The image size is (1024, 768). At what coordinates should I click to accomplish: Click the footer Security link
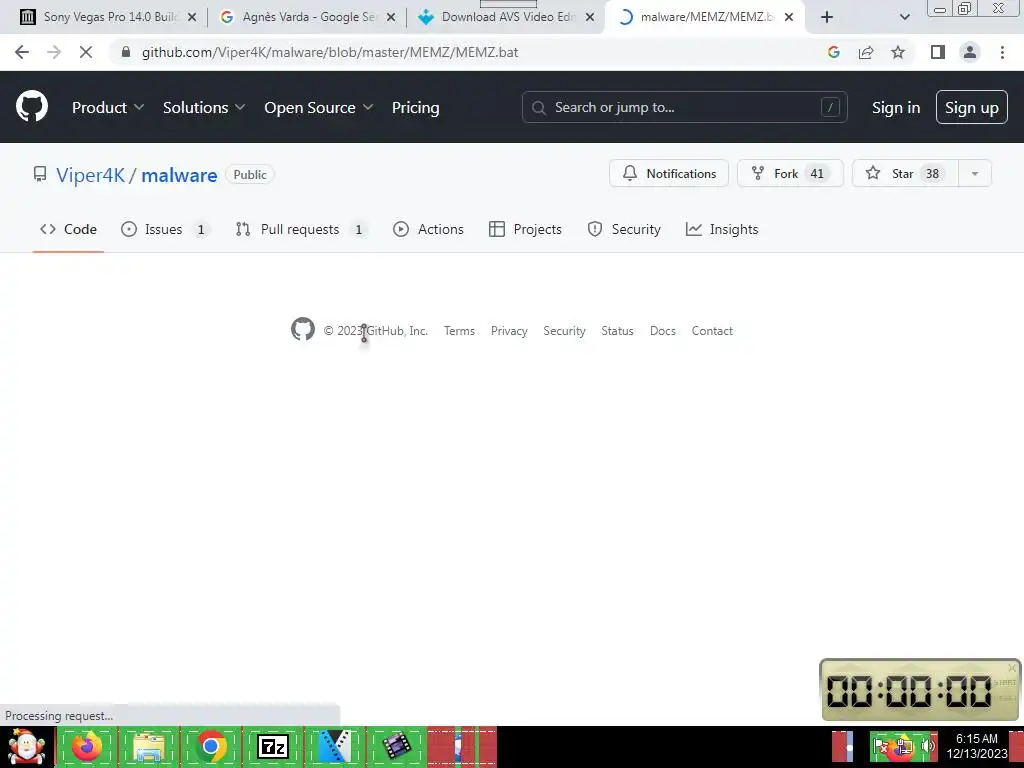pos(564,331)
